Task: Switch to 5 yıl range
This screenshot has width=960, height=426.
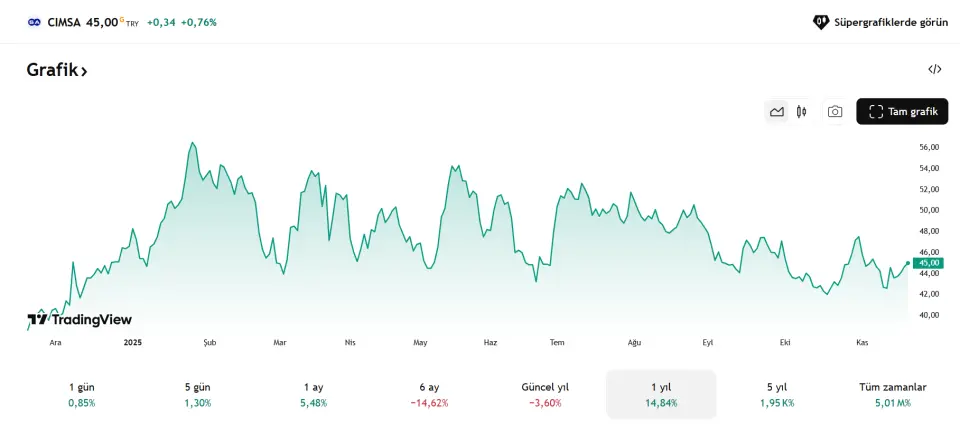Action: click(777, 394)
